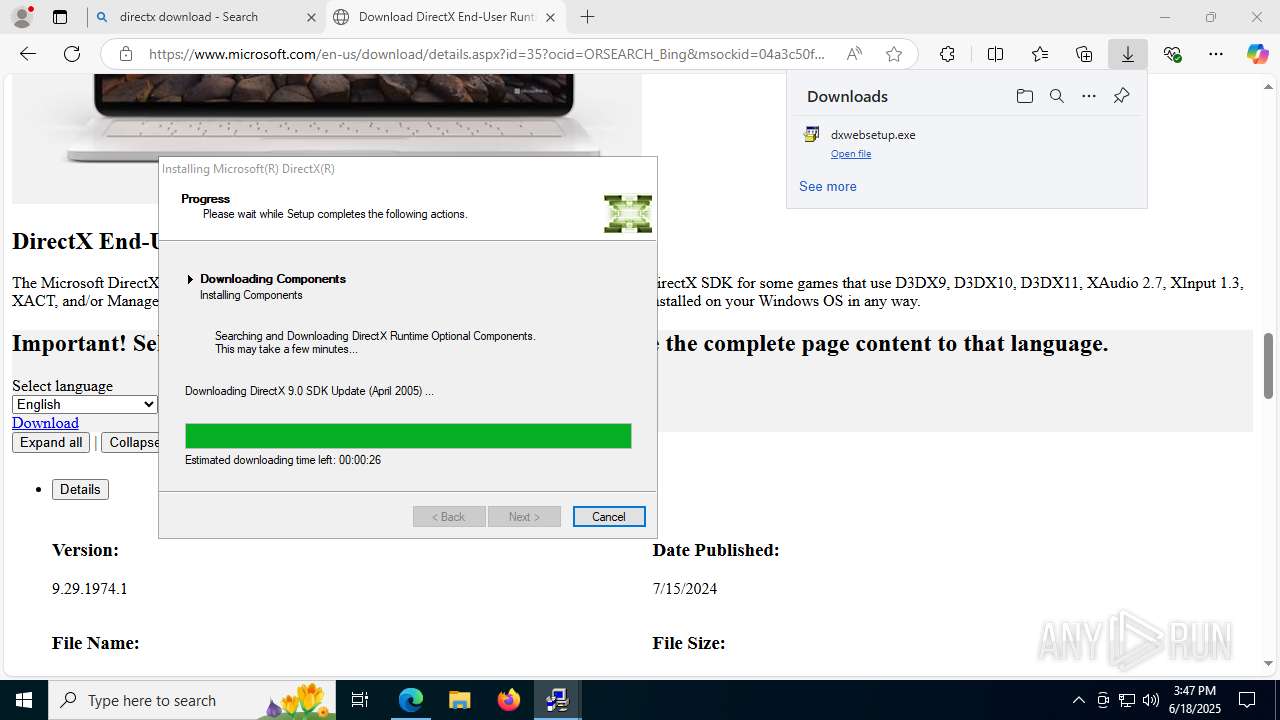Open the Select language dropdown
This screenshot has width=1280, height=720.
85,404
